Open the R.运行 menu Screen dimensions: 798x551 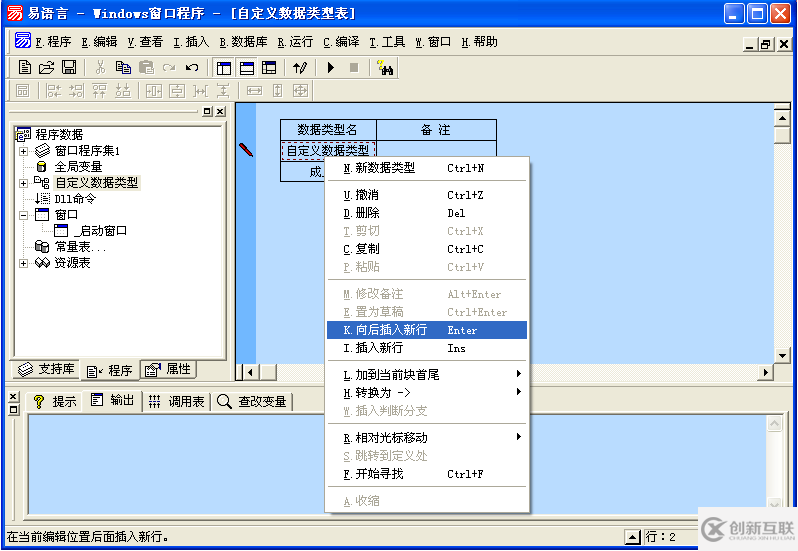click(x=295, y=42)
